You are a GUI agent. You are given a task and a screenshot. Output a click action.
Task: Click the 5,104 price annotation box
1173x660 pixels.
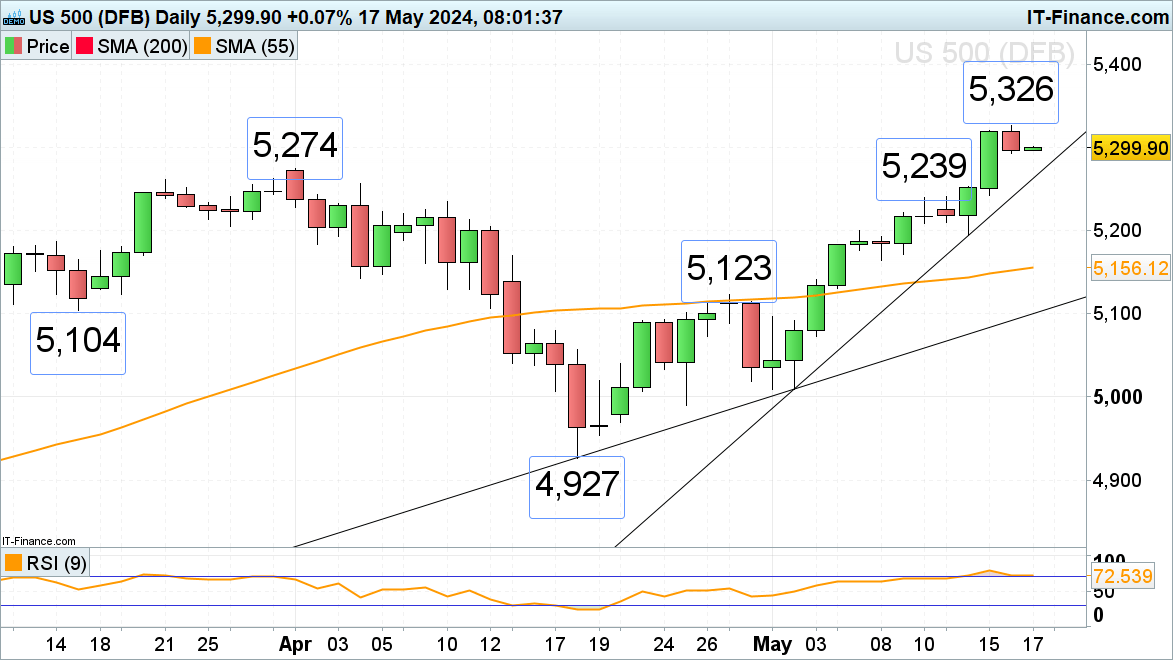[x=78, y=342]
